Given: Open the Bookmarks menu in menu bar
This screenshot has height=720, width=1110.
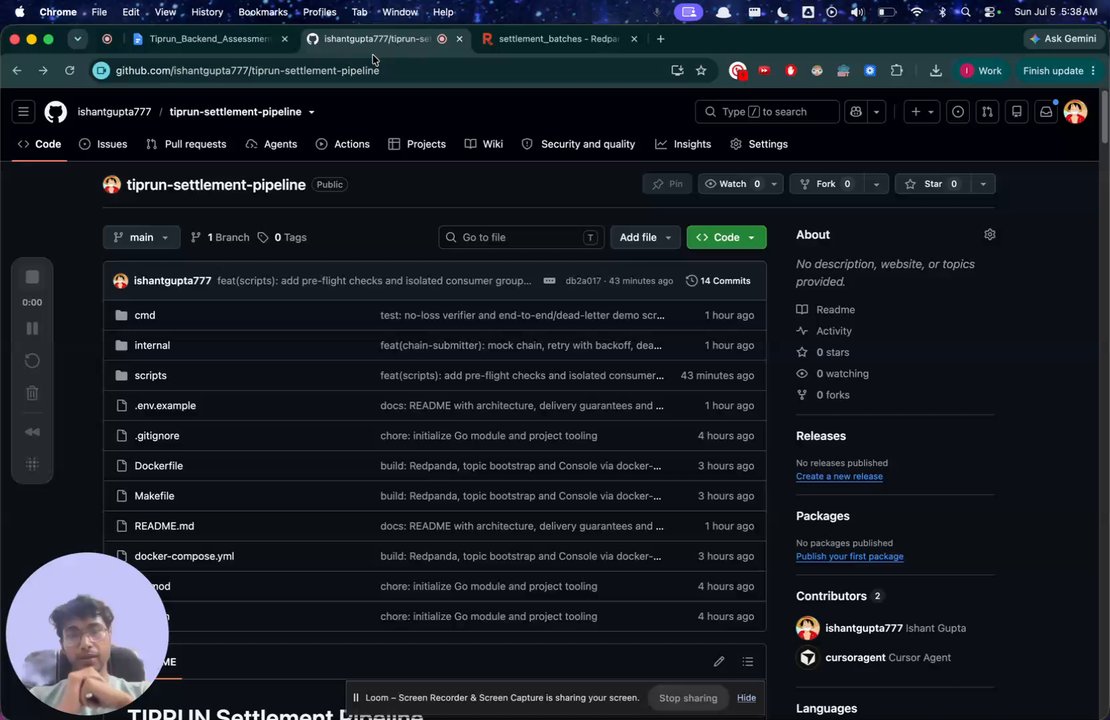Looking at the screenshot, I should click(263, 12).
